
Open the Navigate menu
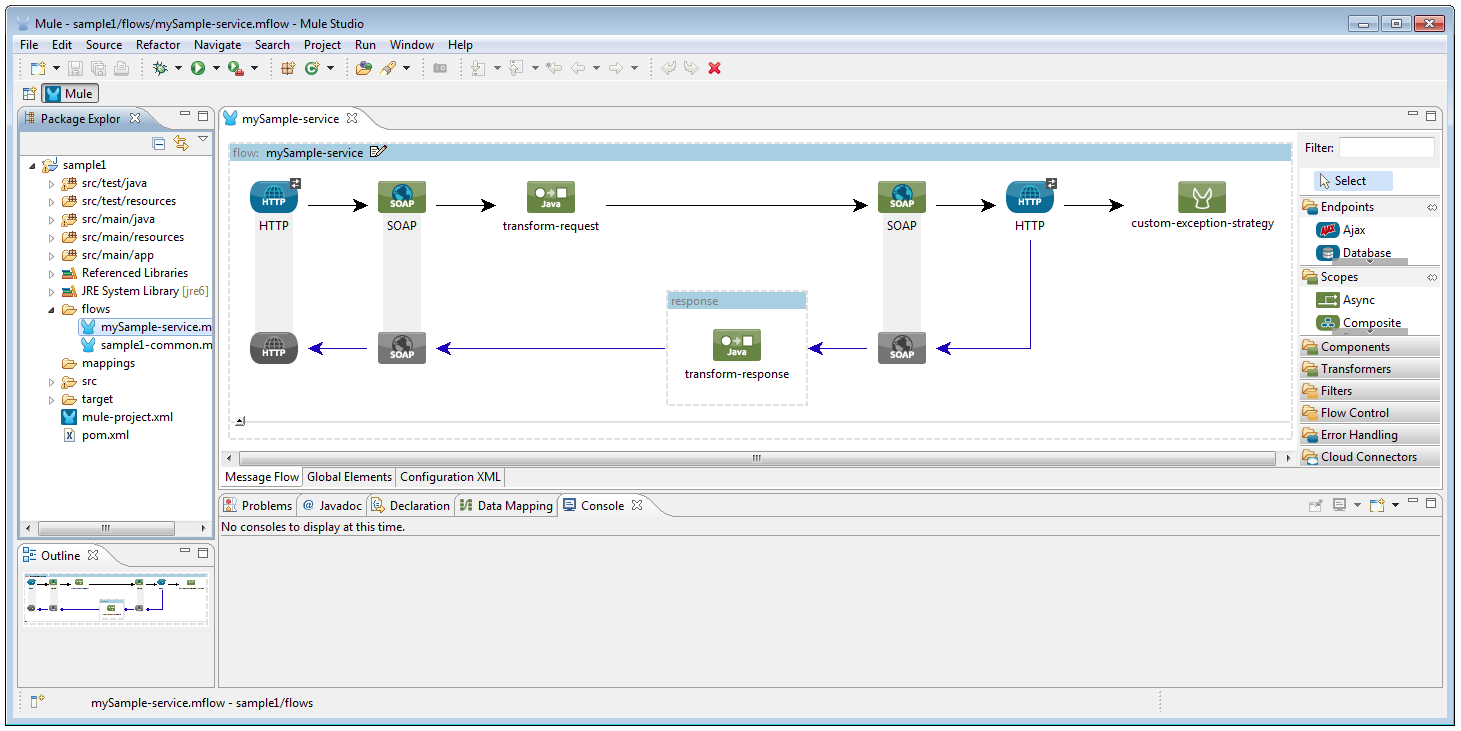217,45
